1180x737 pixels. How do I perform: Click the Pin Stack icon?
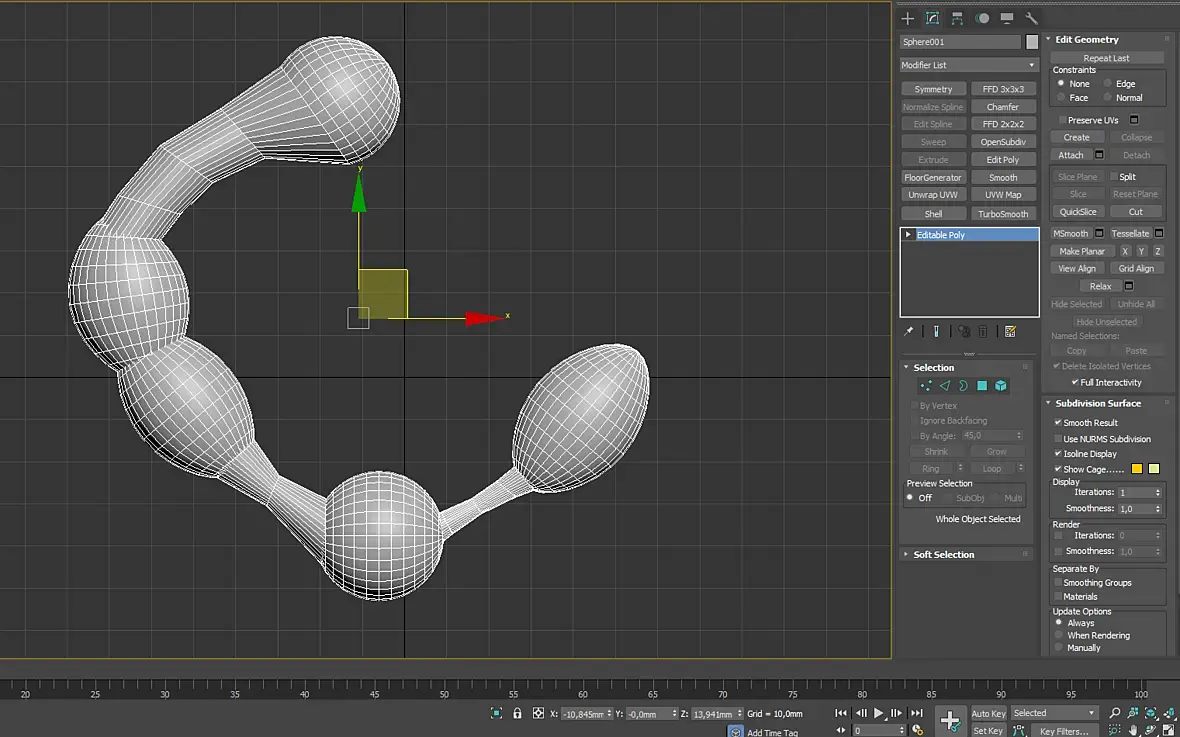point(909,331)
